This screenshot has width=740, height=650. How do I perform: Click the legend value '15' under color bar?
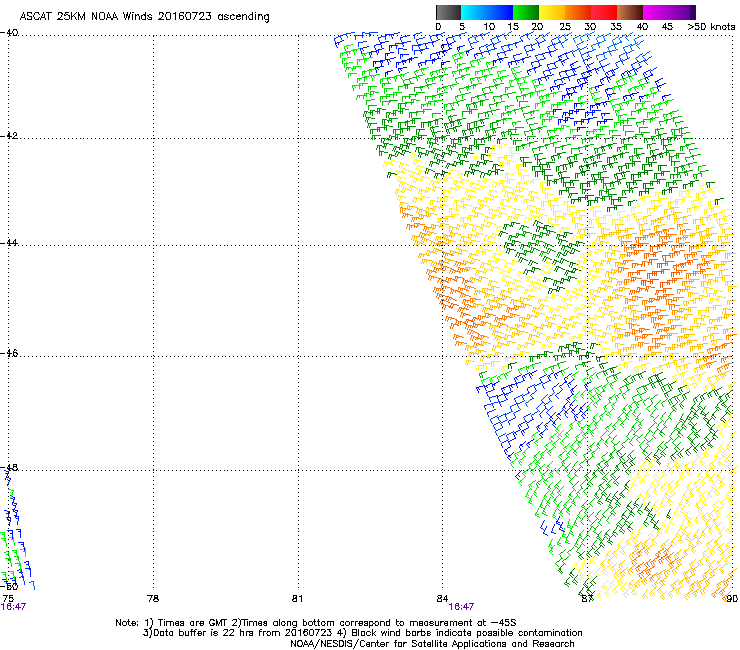pyautogui.click(x=513, y=27)
